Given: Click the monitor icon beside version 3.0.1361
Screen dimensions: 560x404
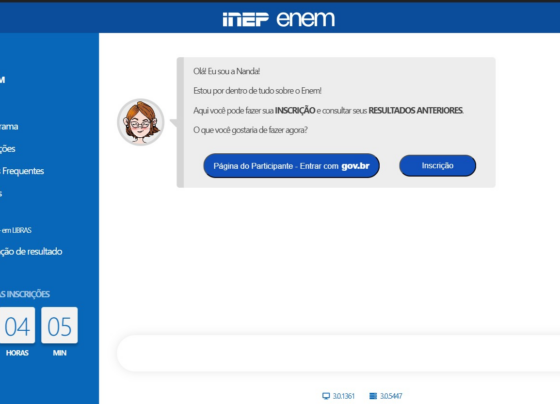Looking at the screenshot, I should point(326,396).
